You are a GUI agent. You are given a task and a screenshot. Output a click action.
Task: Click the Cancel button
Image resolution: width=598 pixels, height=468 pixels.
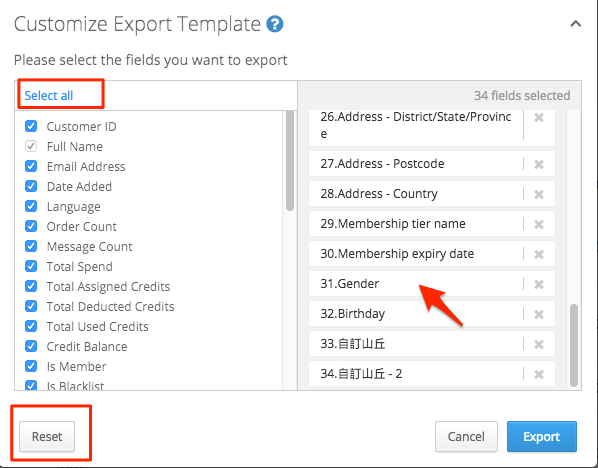[466, 436]
